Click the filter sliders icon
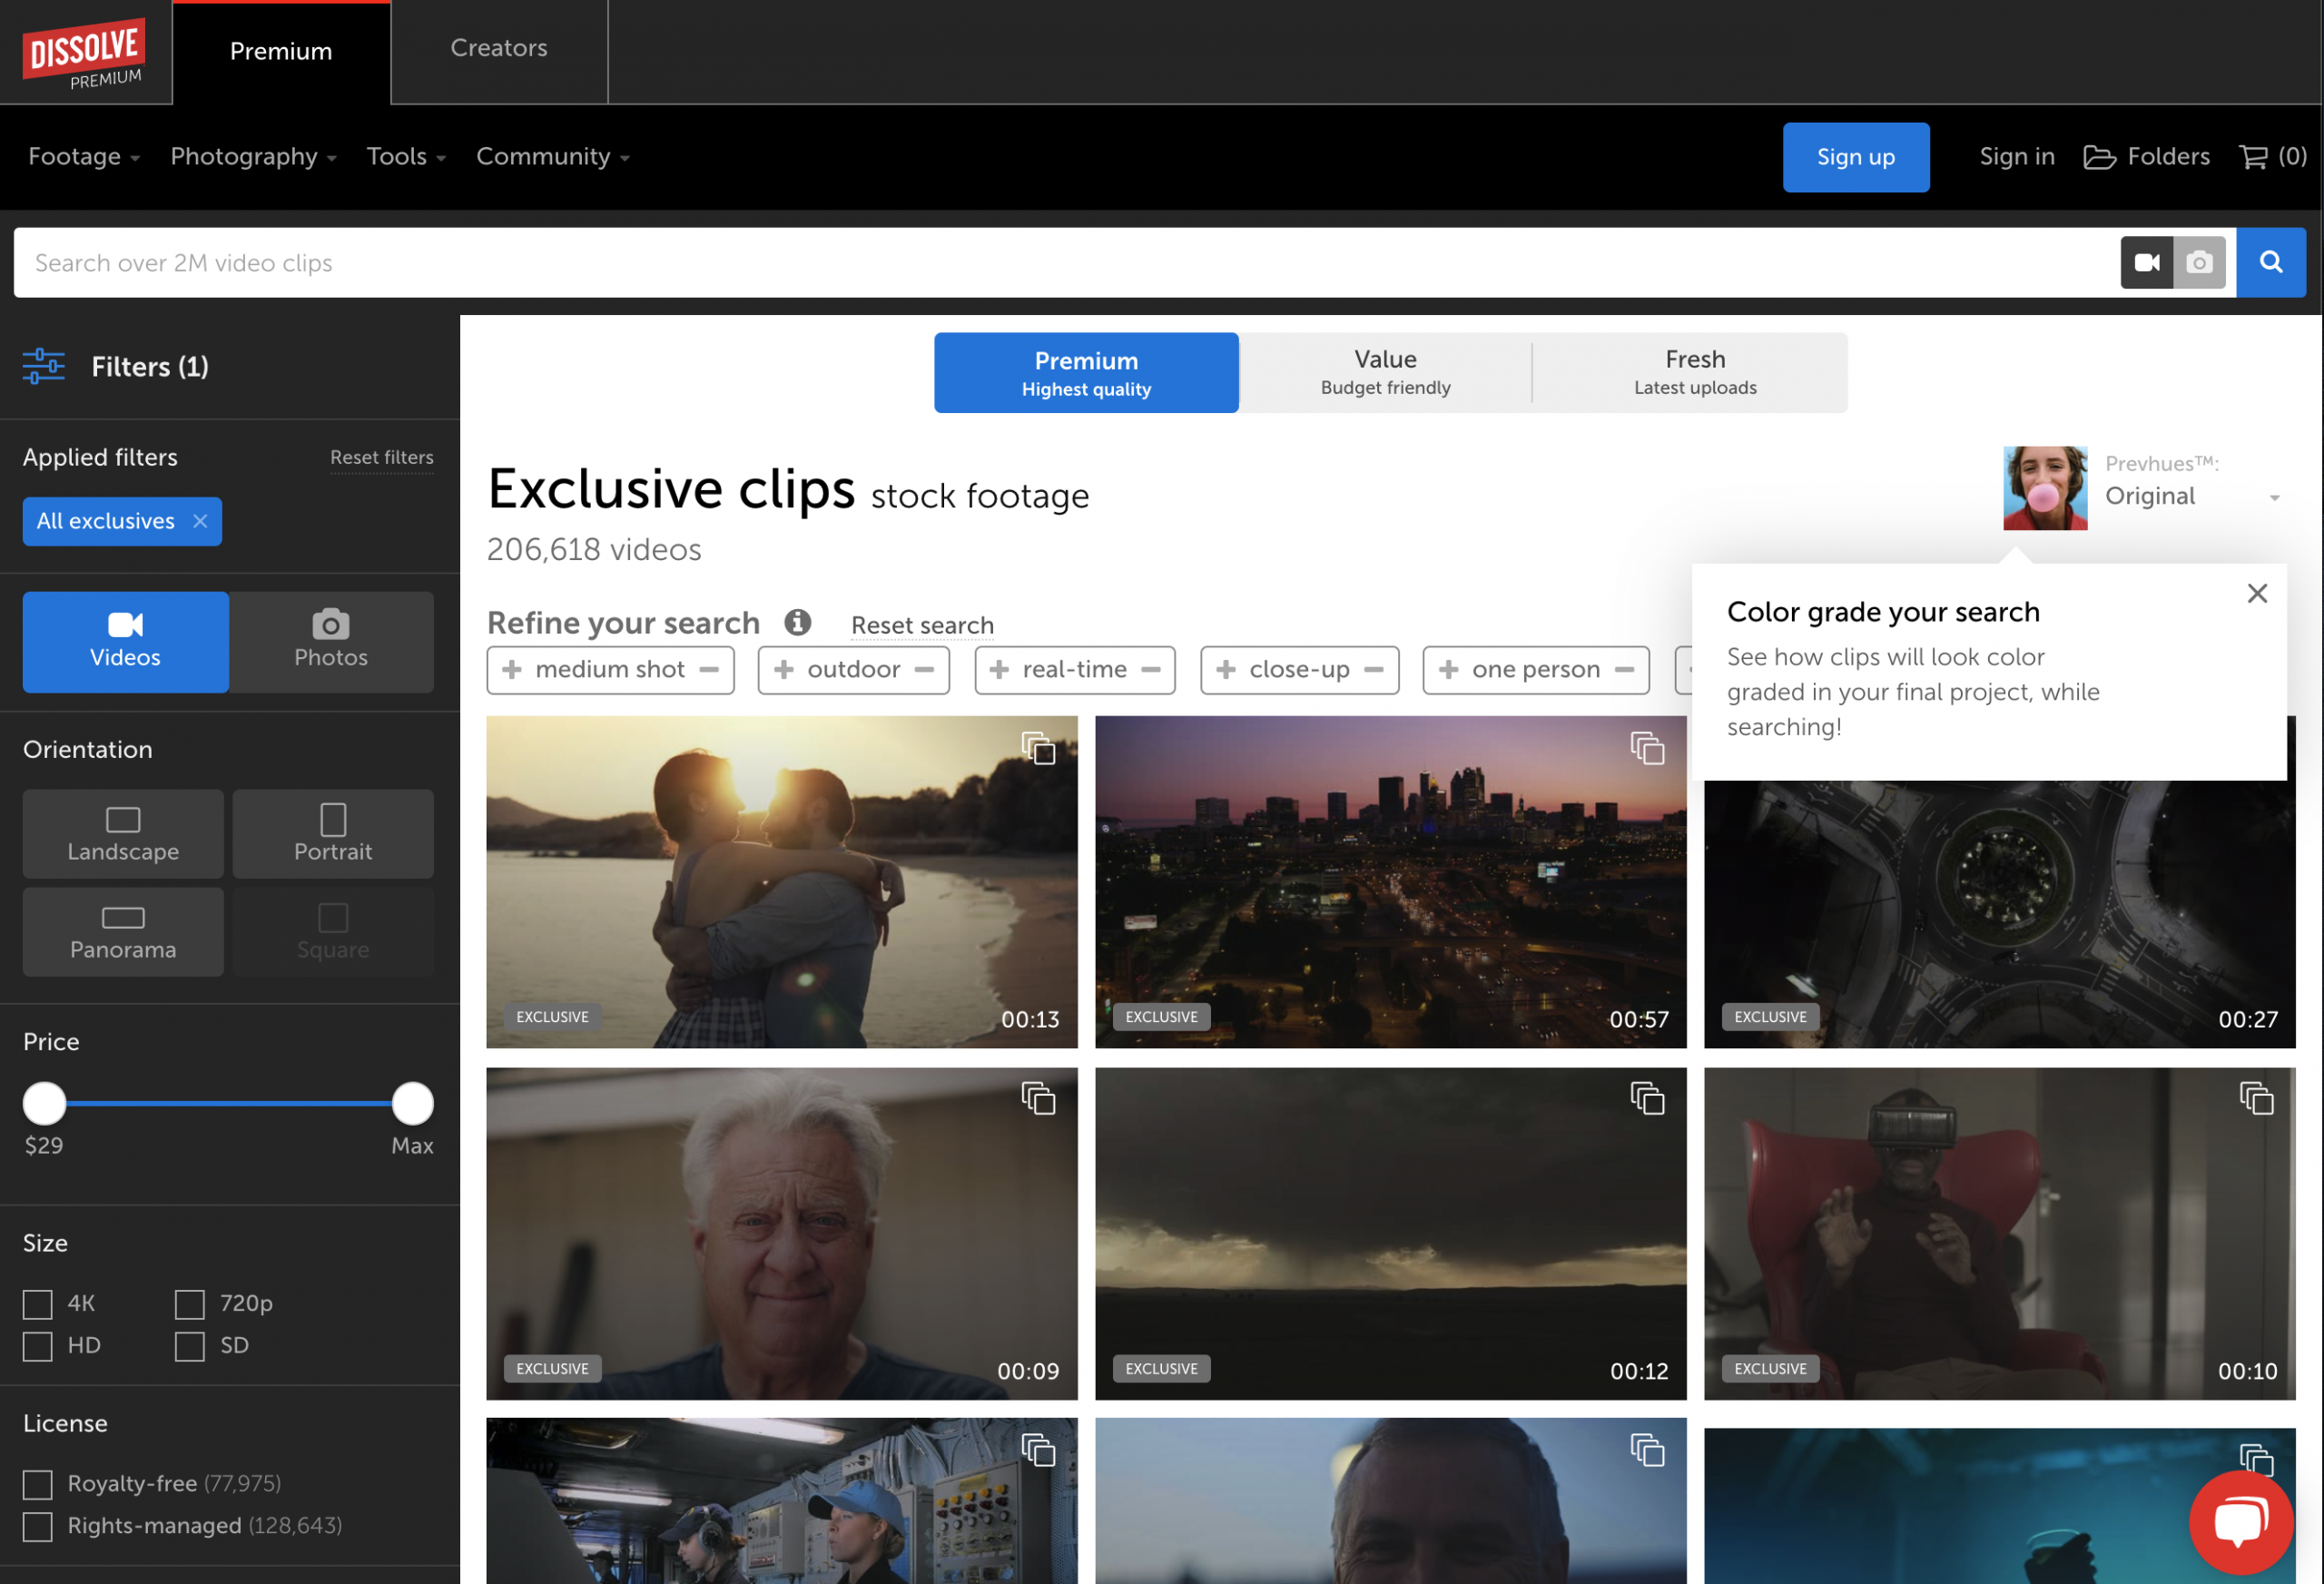The width and height of the screenshot is (2324, 1584). 43,366
